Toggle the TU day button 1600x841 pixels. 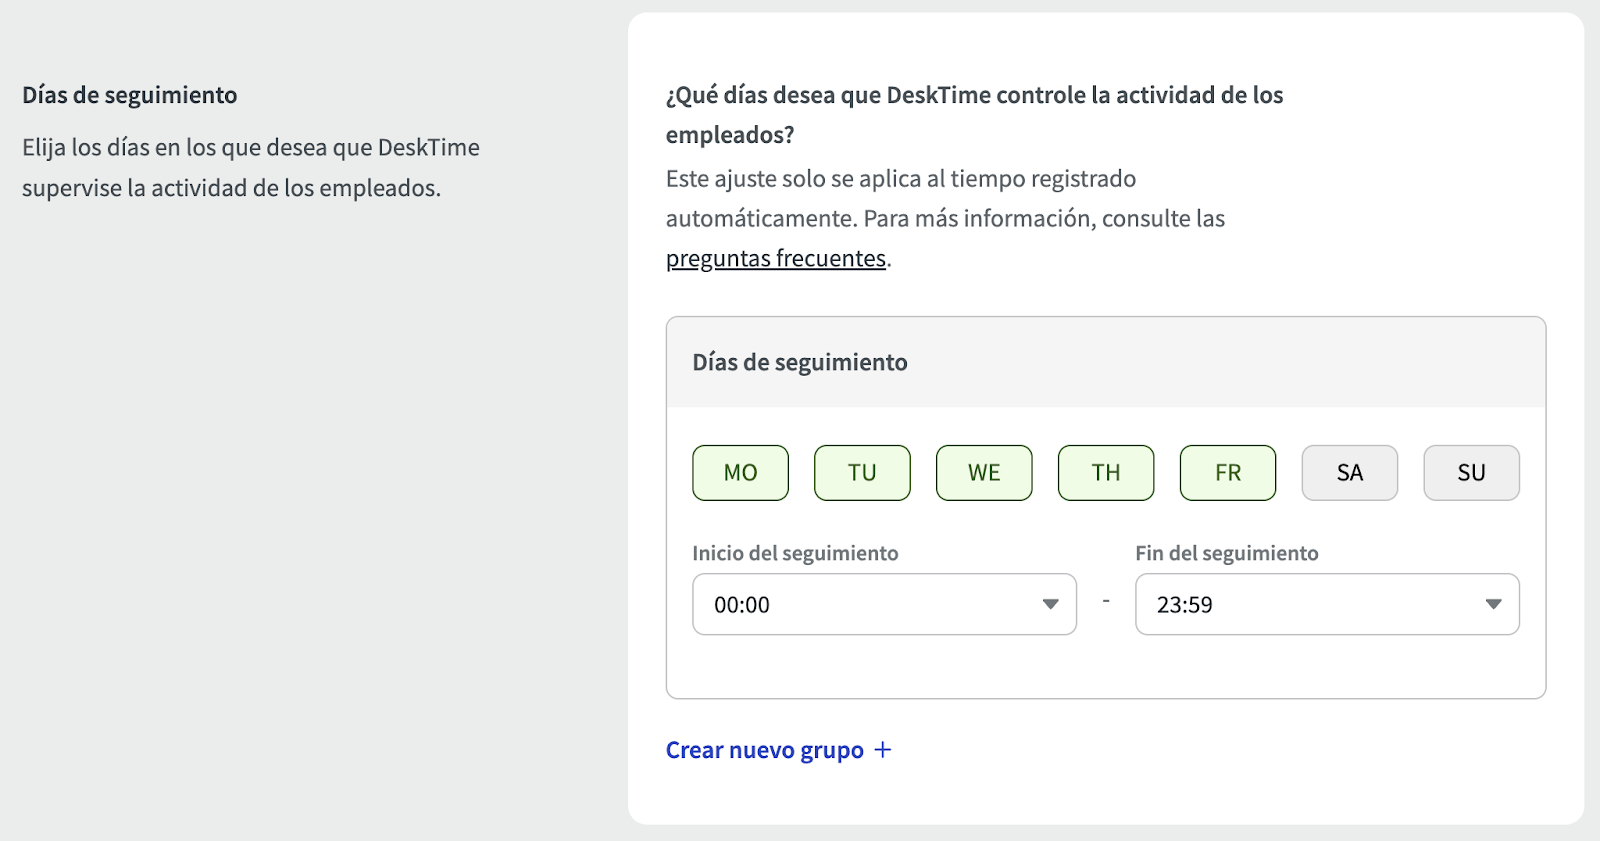pos(862,473)
